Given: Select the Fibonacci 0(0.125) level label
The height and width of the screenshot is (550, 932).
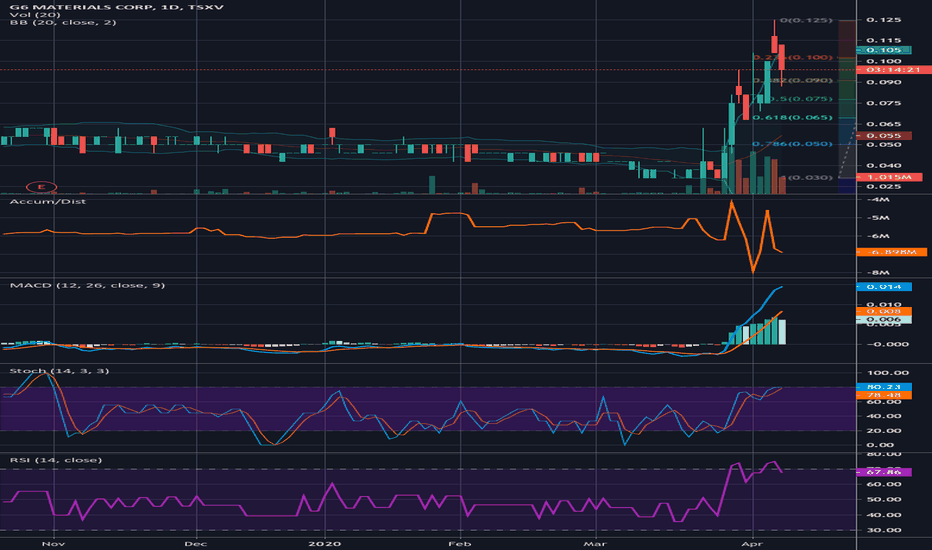Looking at the screenshot, I should (x=806, y=20).
